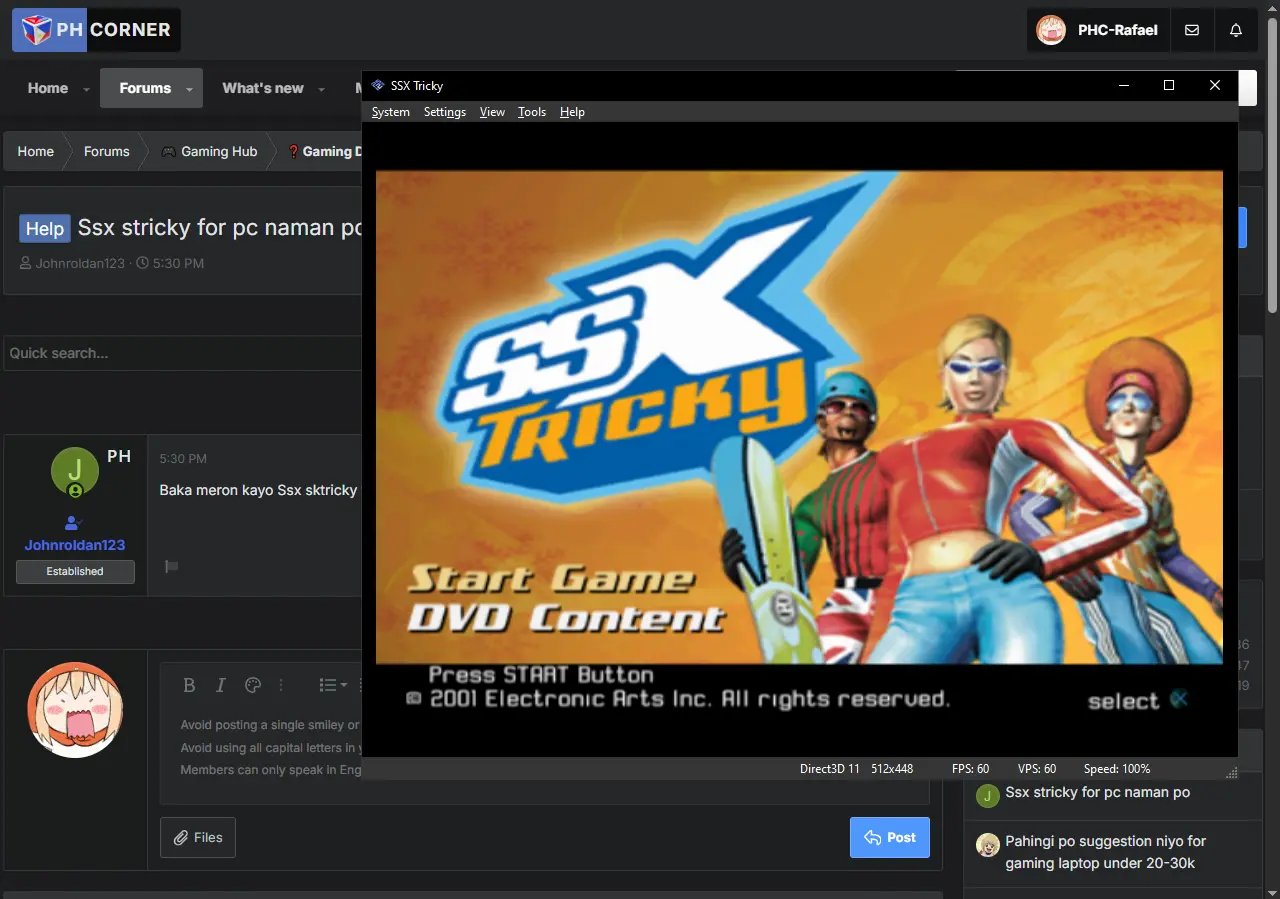Viewport: 1280px width, 899px height.
Task: Click the VPS: 60 status entry
Action: (1037, 769)
